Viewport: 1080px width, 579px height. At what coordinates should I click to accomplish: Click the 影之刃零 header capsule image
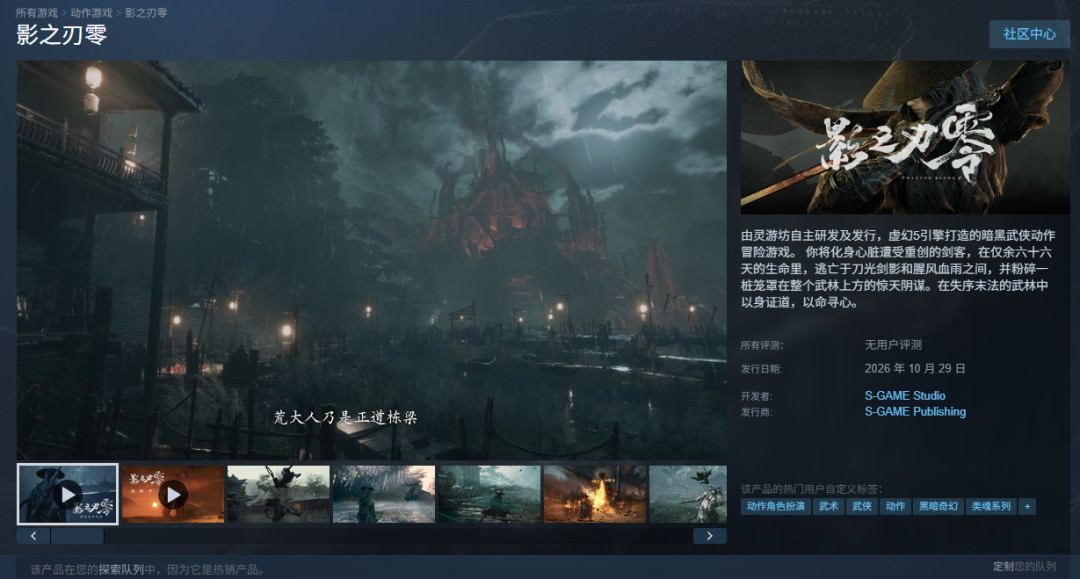905,137
